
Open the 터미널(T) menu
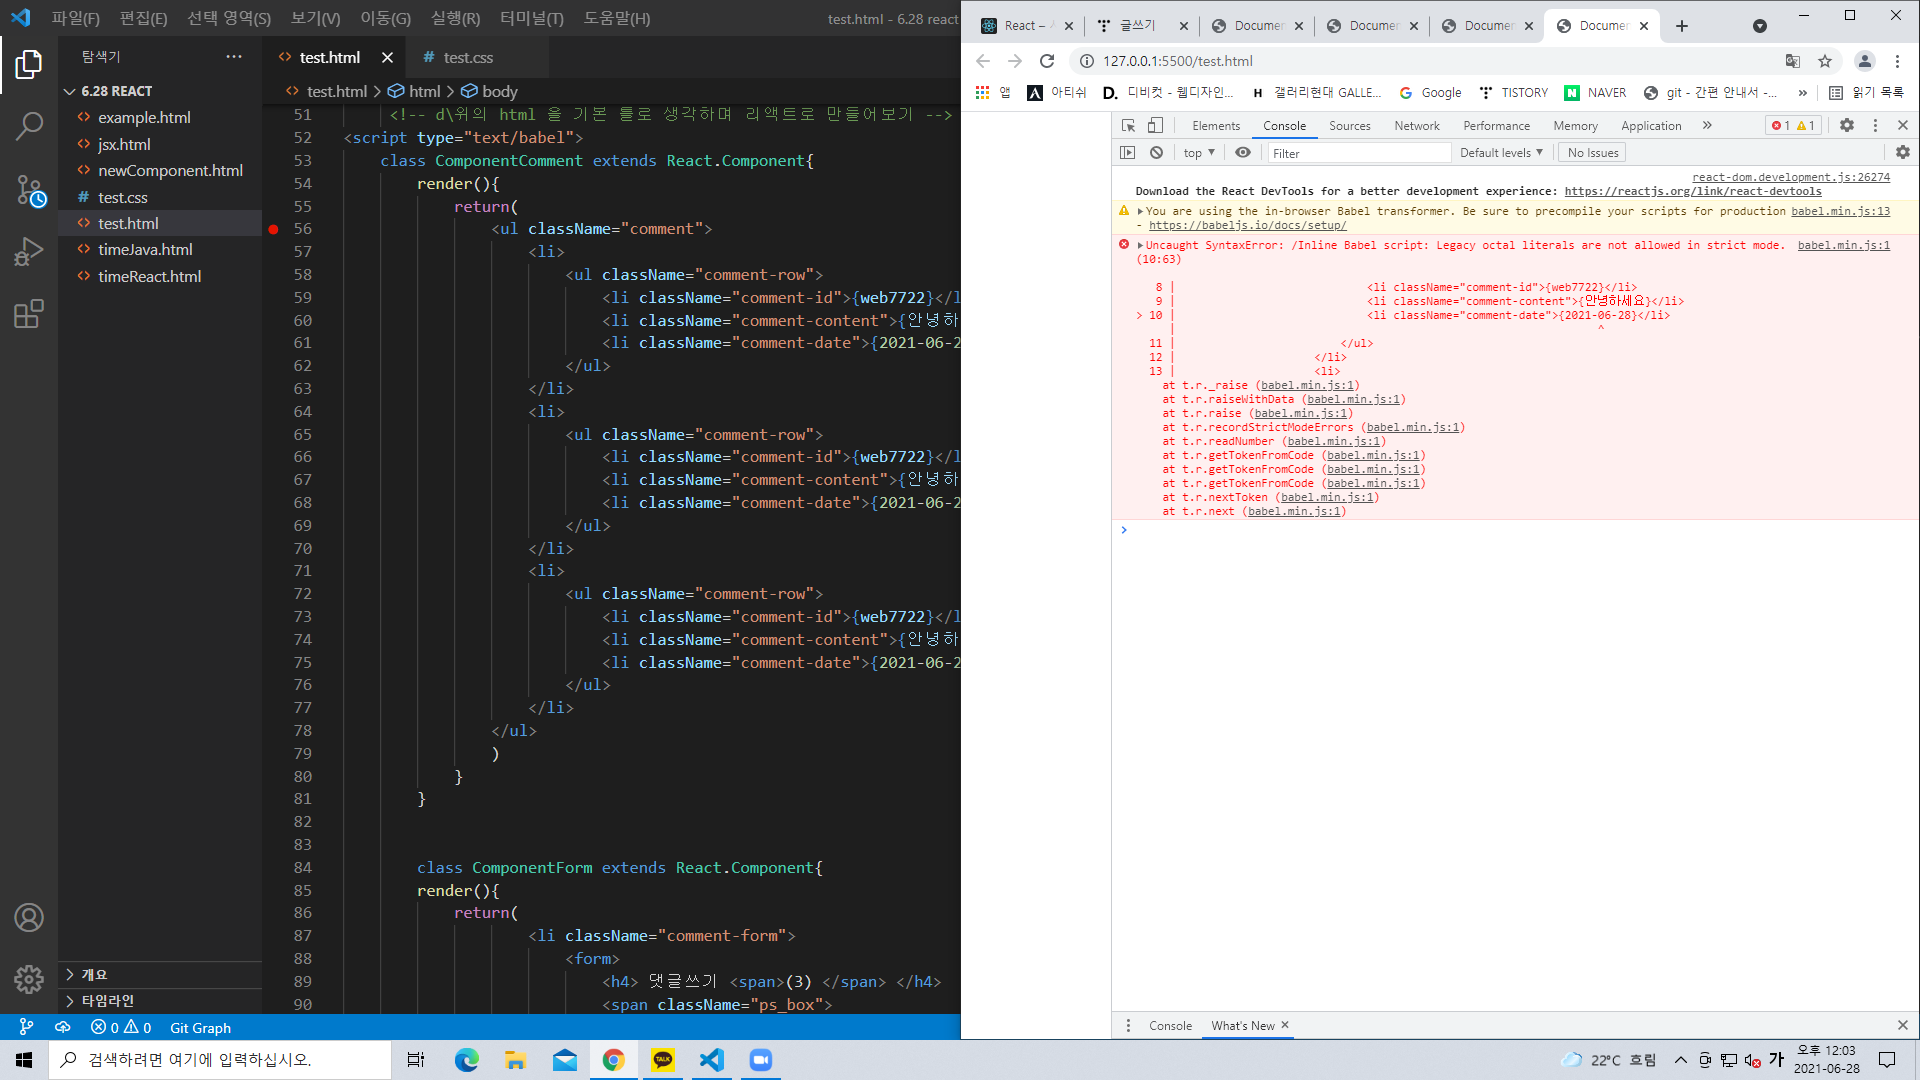click(531, 18)
